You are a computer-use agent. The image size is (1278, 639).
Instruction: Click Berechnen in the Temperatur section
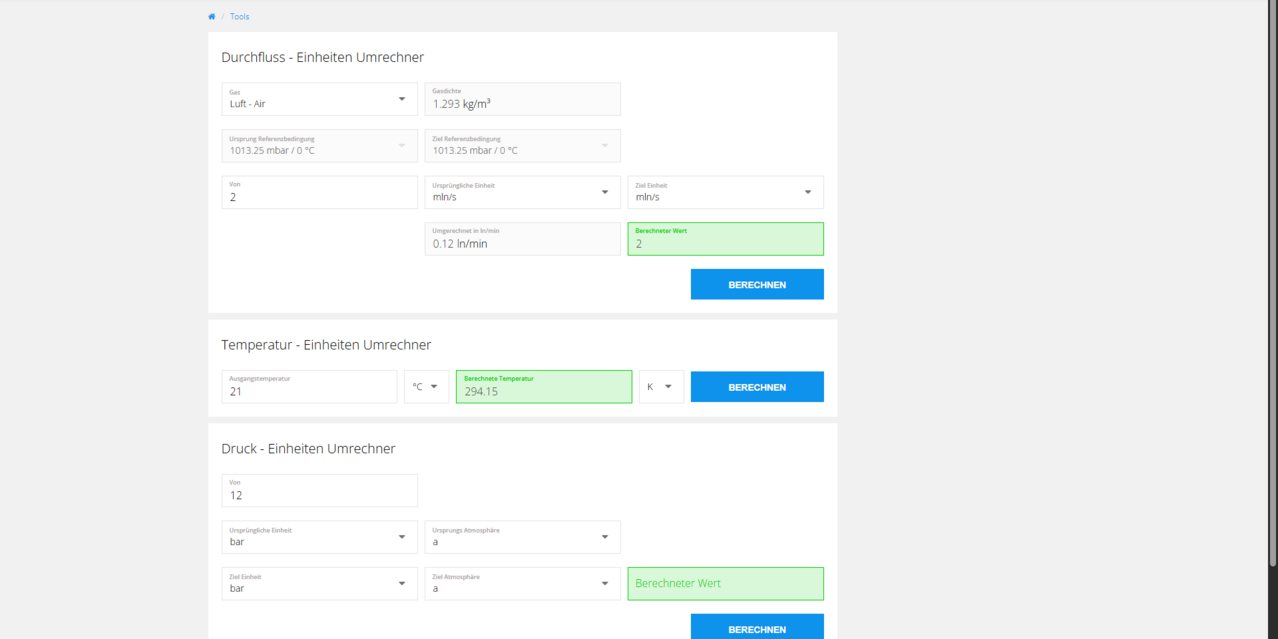tap(757, 387)
